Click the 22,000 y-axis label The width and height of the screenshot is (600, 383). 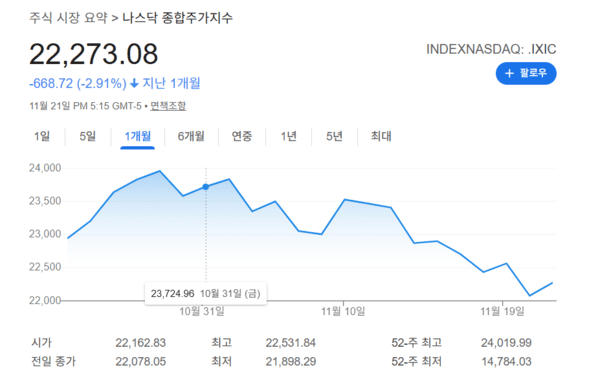tap(45, 300)
